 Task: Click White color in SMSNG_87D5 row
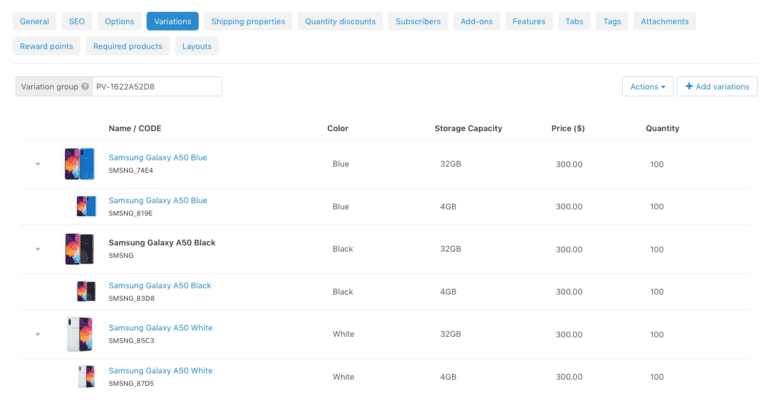(x=343, y=376)
